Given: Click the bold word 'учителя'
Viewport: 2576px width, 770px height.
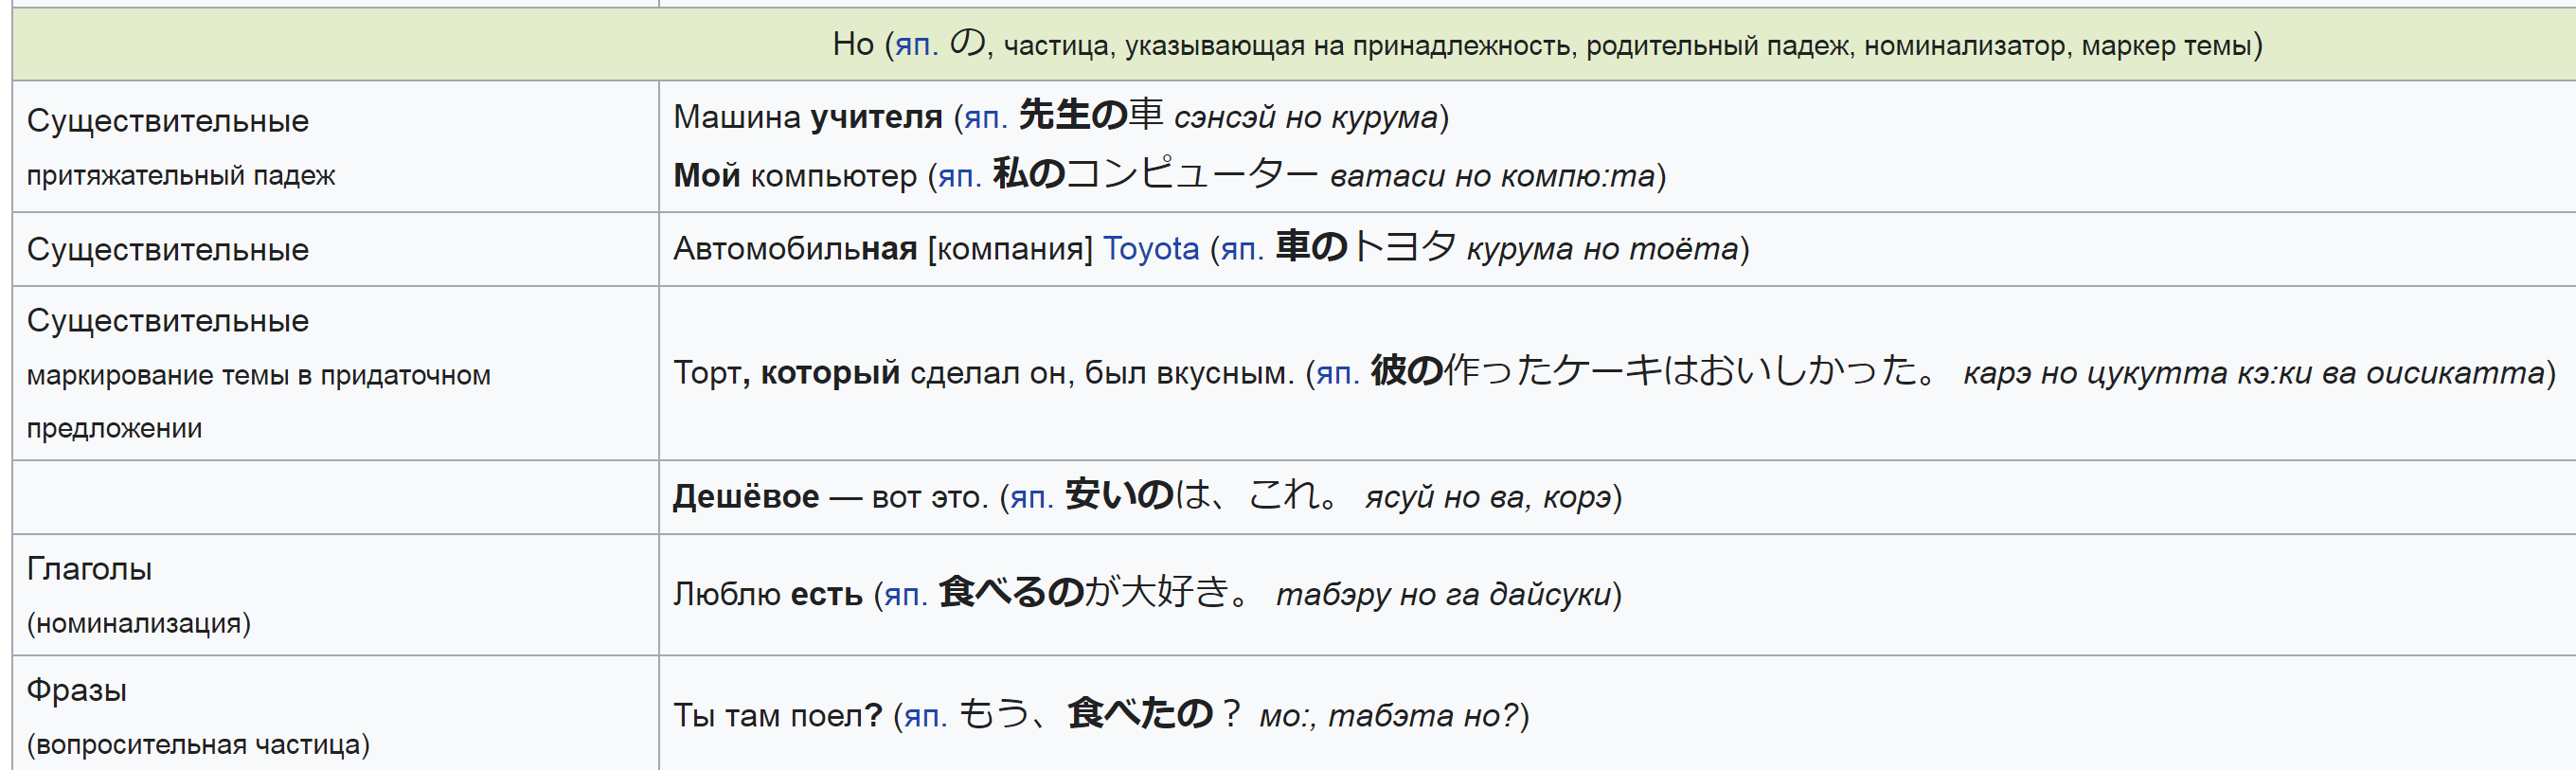Looking at the screenshot, I should tap(876, 118).
